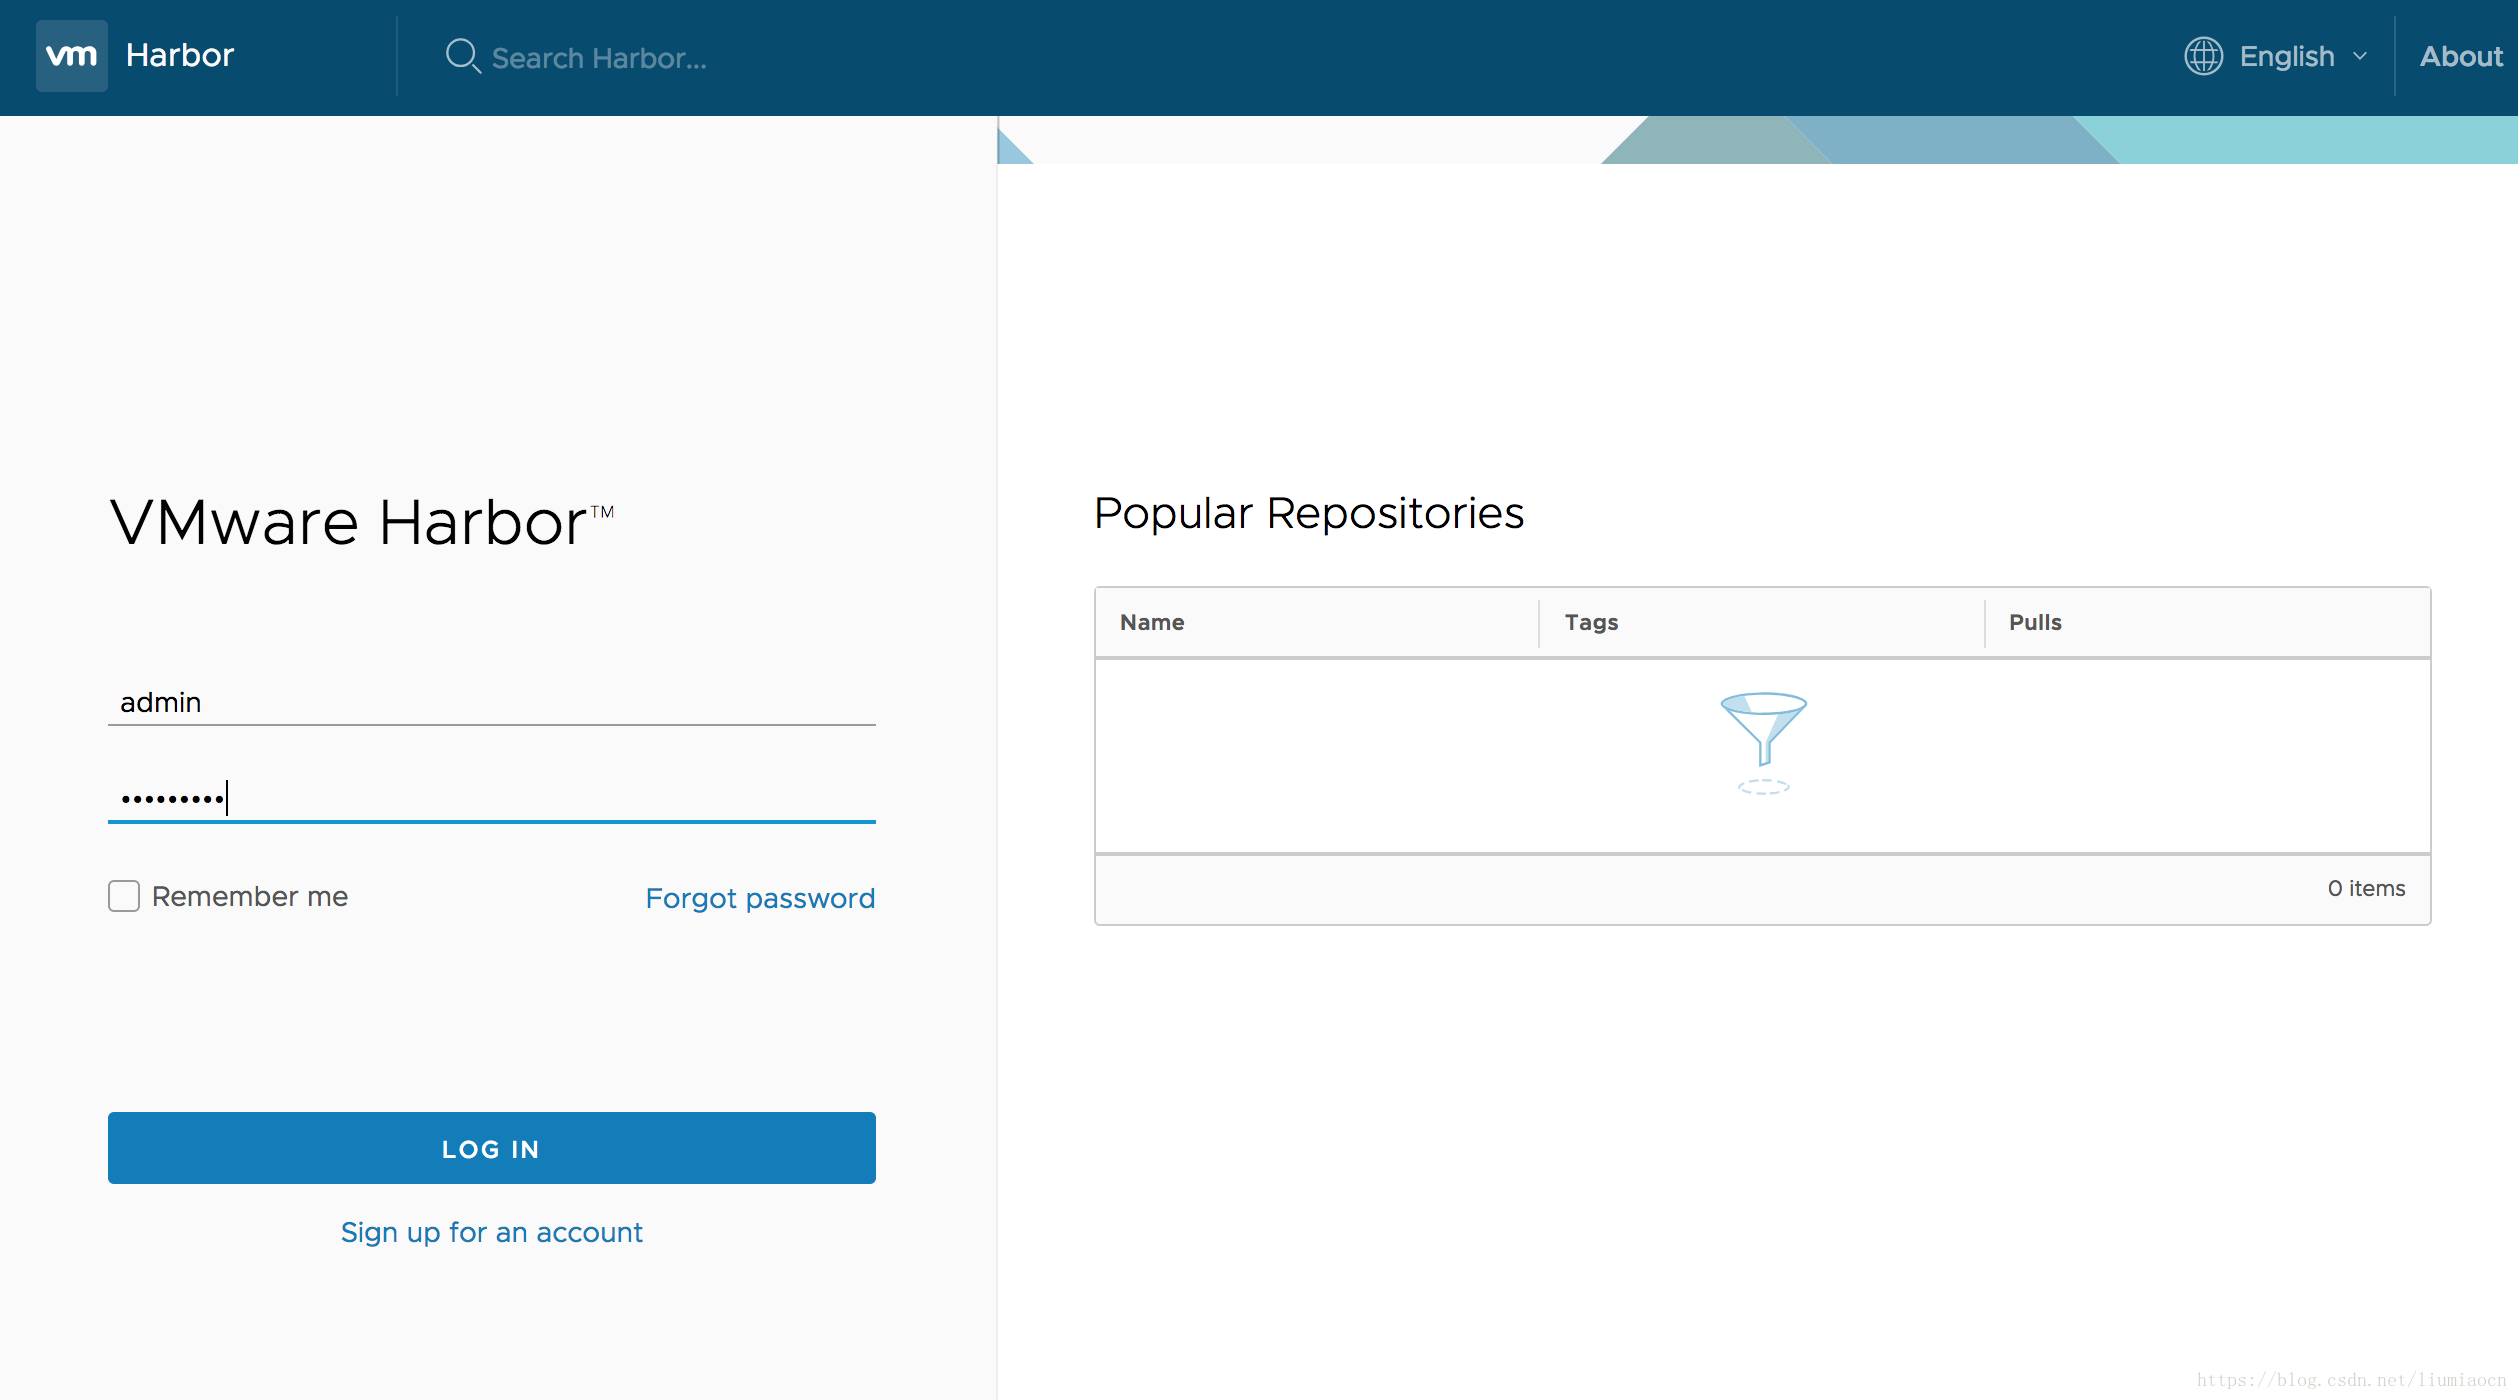
Task: Click the globe language icon
Action: click(2203, 56)
